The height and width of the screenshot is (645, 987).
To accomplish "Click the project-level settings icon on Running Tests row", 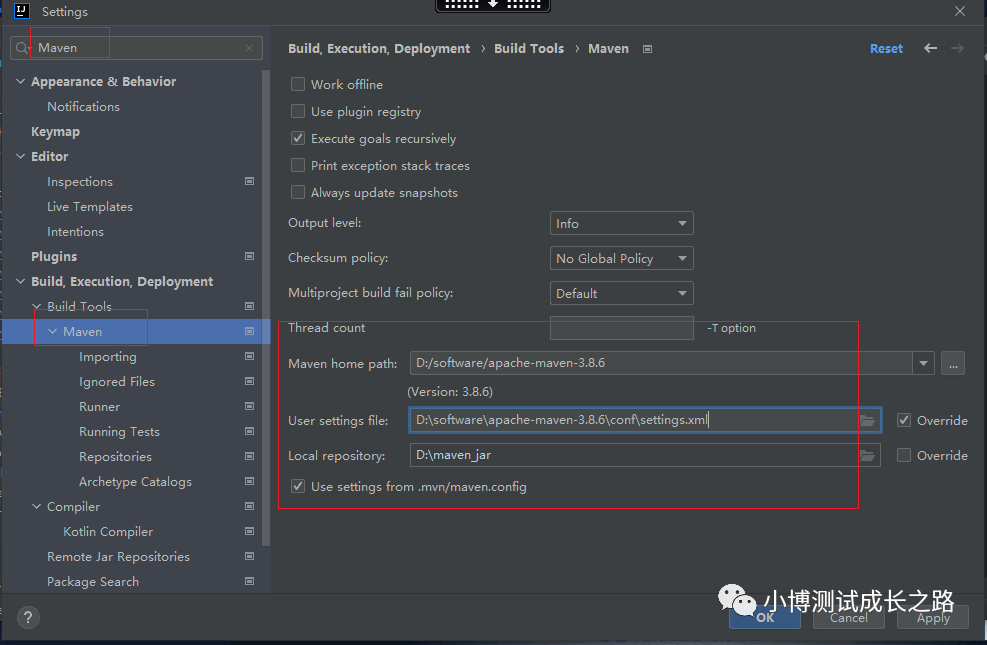I will [x=249, y=431].
